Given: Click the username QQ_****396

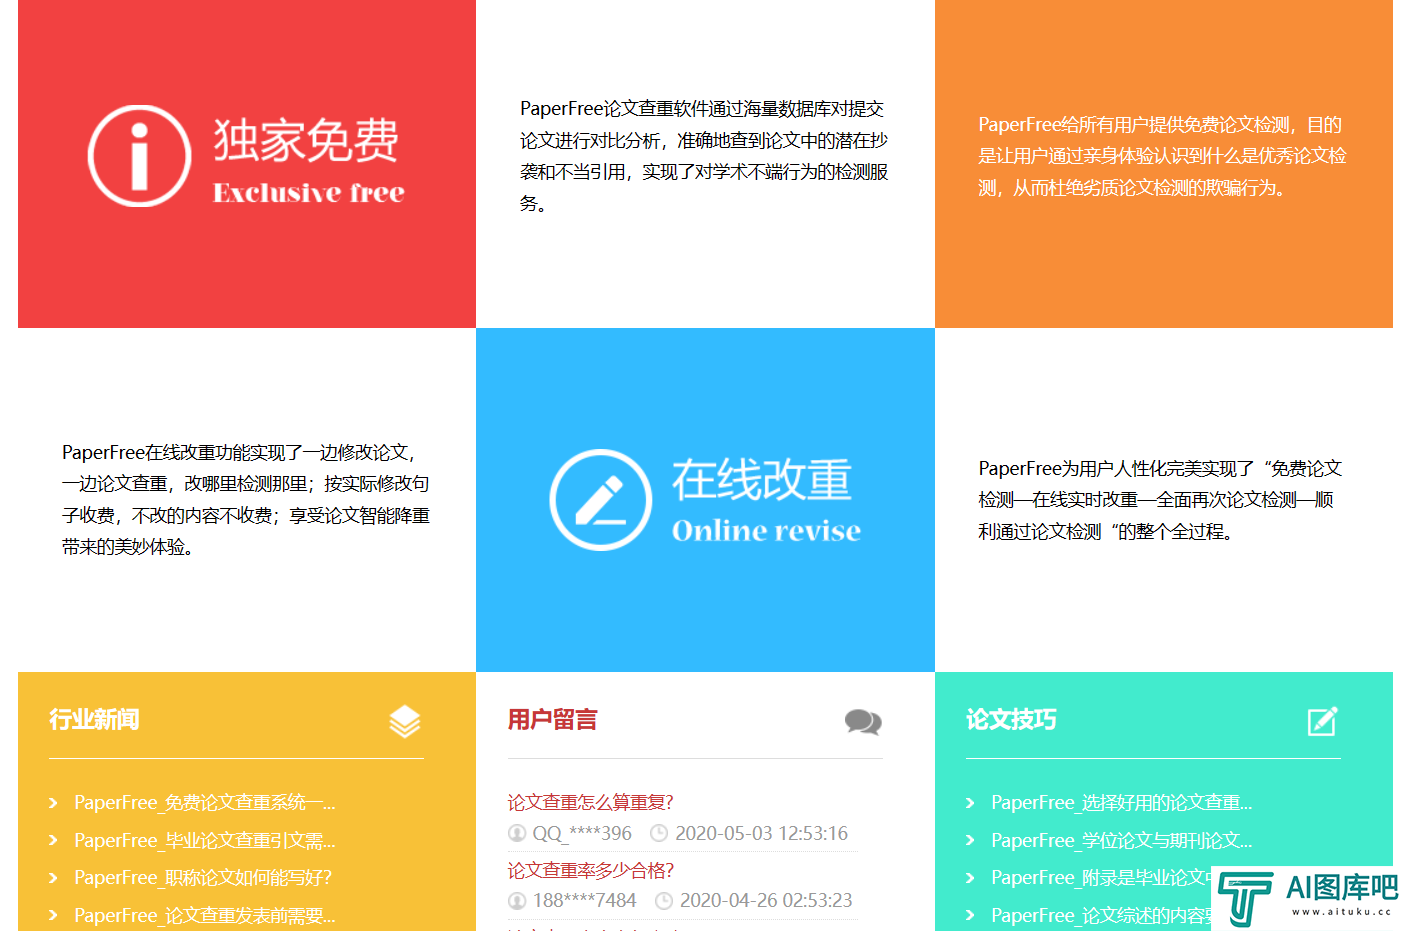Looking at the screenshot, I should click(x=582, y=833).
